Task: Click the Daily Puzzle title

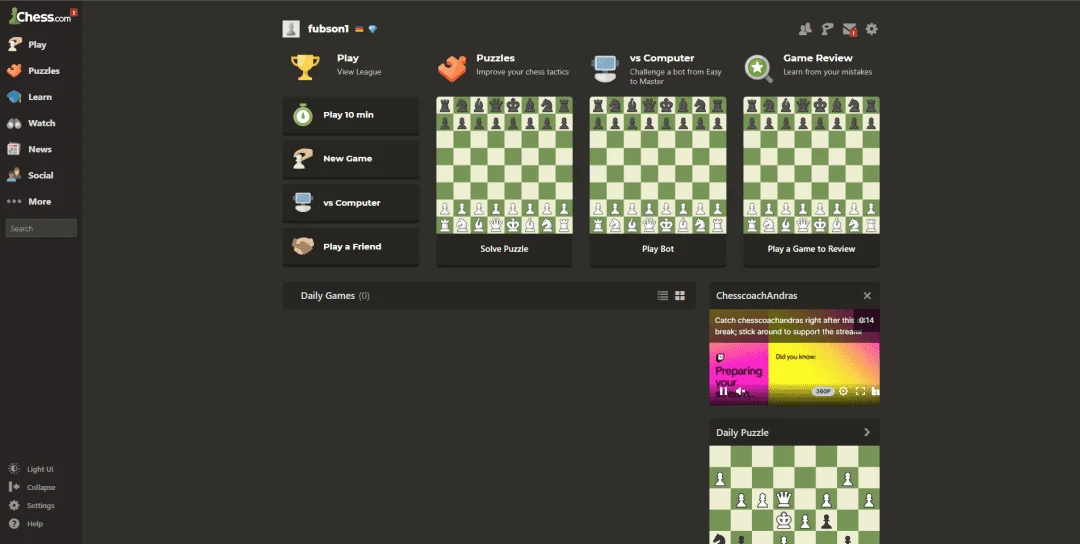Action: point(742,432)
